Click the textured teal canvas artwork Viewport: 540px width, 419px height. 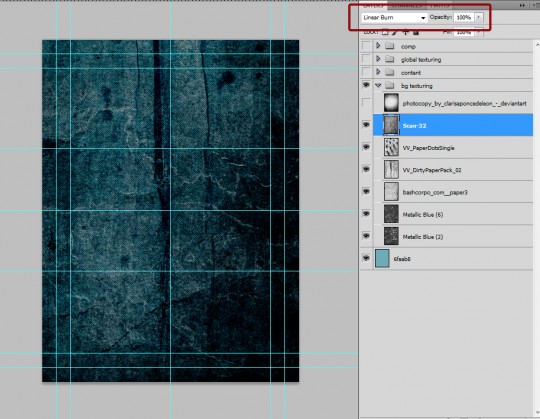coord(170,211)
